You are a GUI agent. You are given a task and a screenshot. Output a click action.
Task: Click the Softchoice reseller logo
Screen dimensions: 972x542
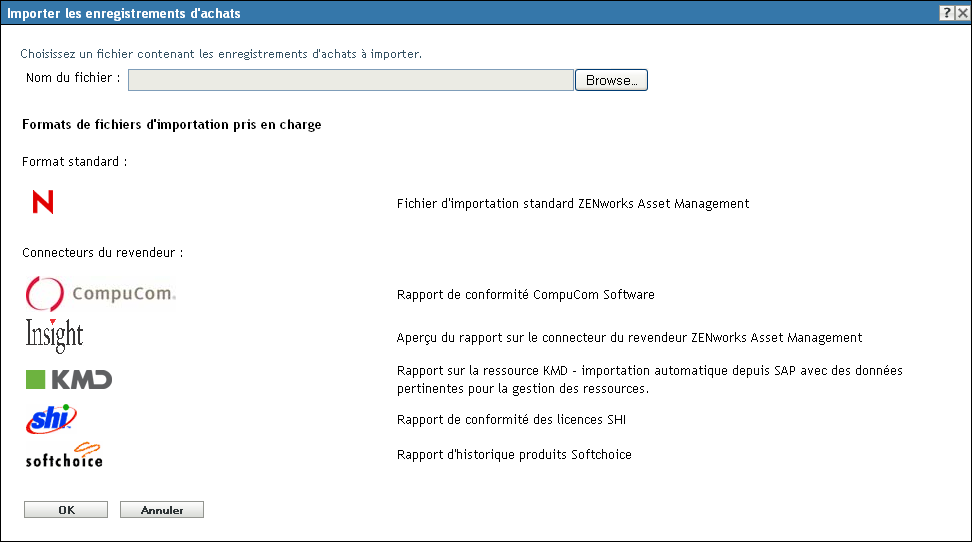64,455
